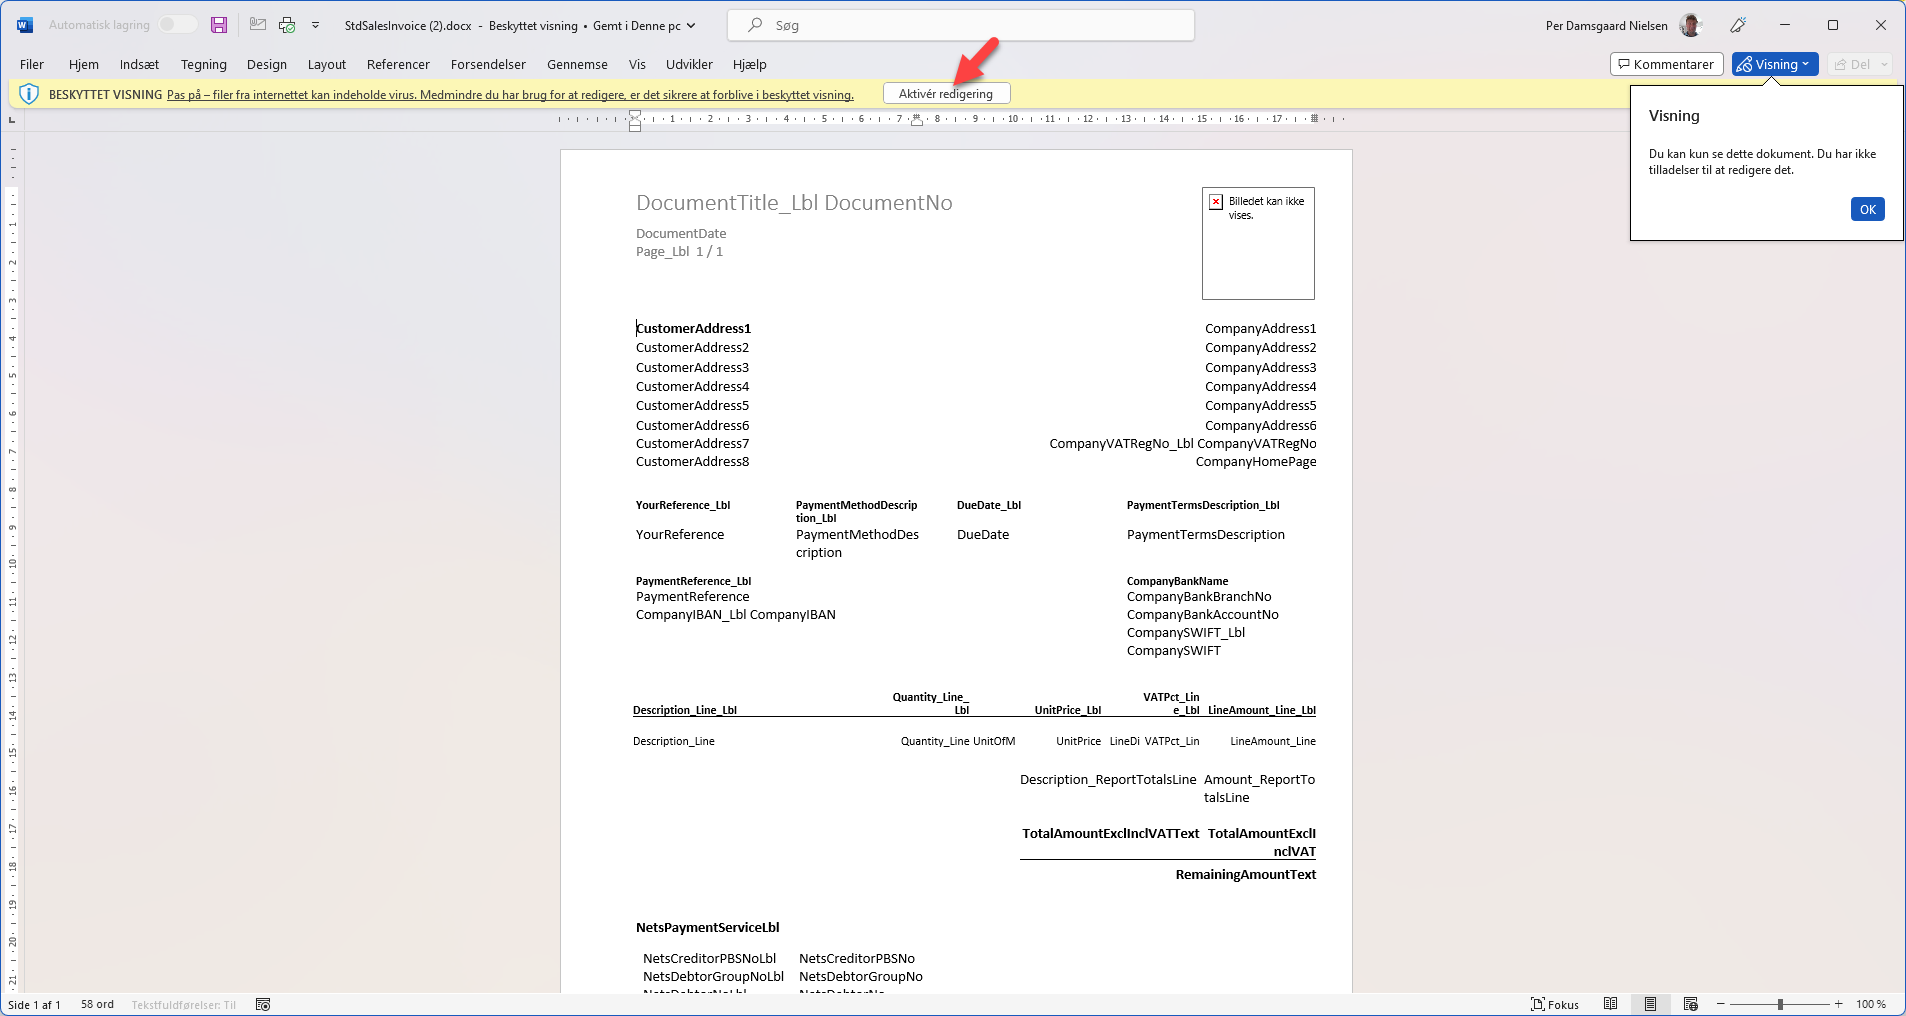Open the Referencer tab
Viewport: 1906px width, 1016px height.
click(x=398, y=64)
